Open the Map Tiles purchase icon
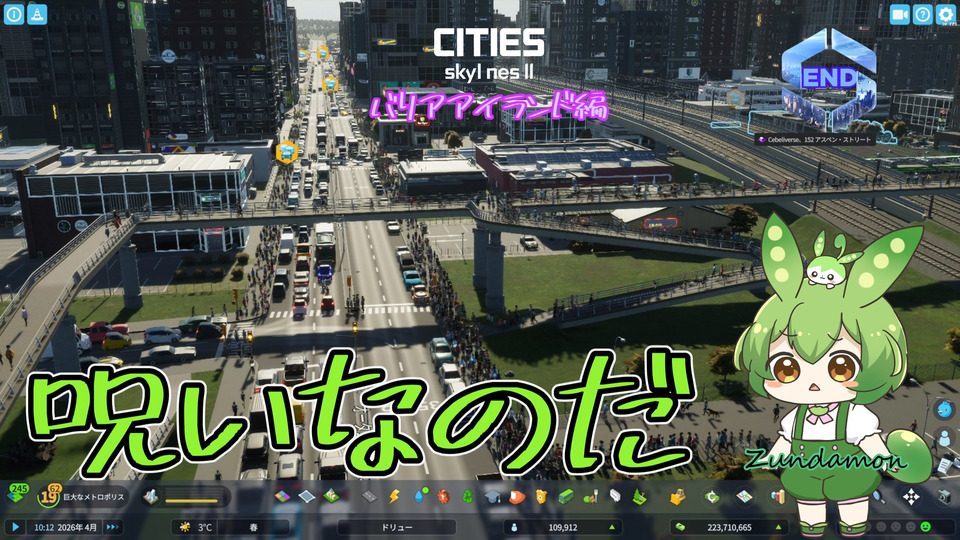Viewport: 960px width, 540px height. tap(744, 497)
